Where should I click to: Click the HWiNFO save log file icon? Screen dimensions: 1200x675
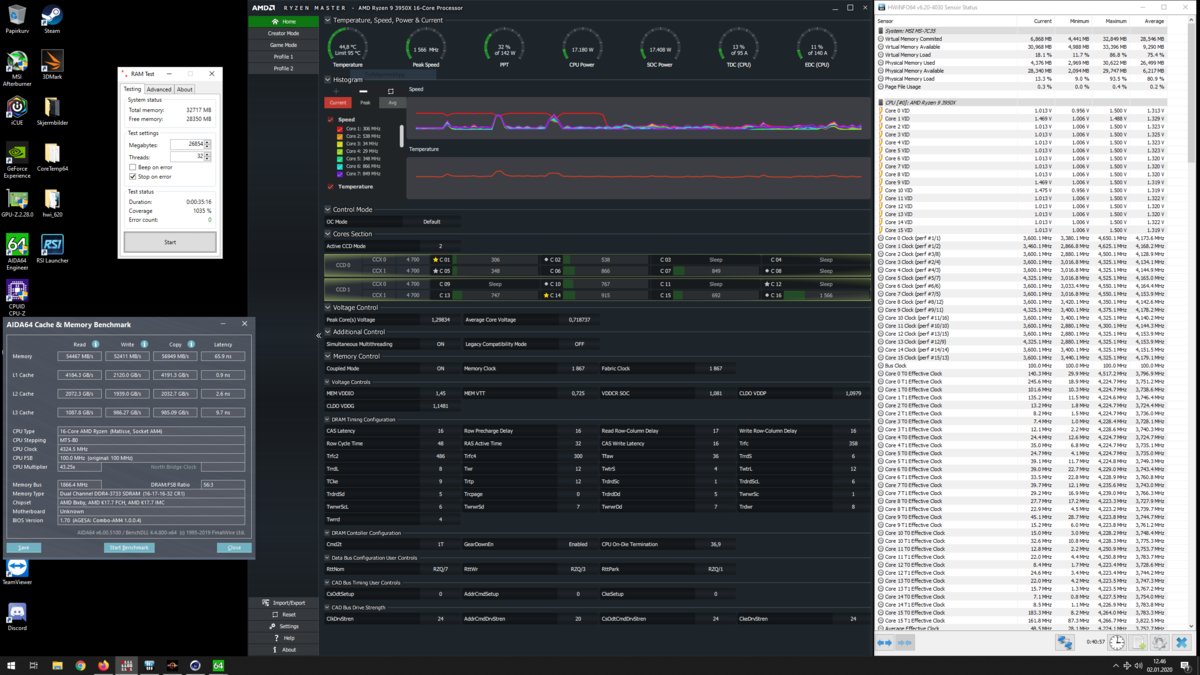tap(1139, 643)
